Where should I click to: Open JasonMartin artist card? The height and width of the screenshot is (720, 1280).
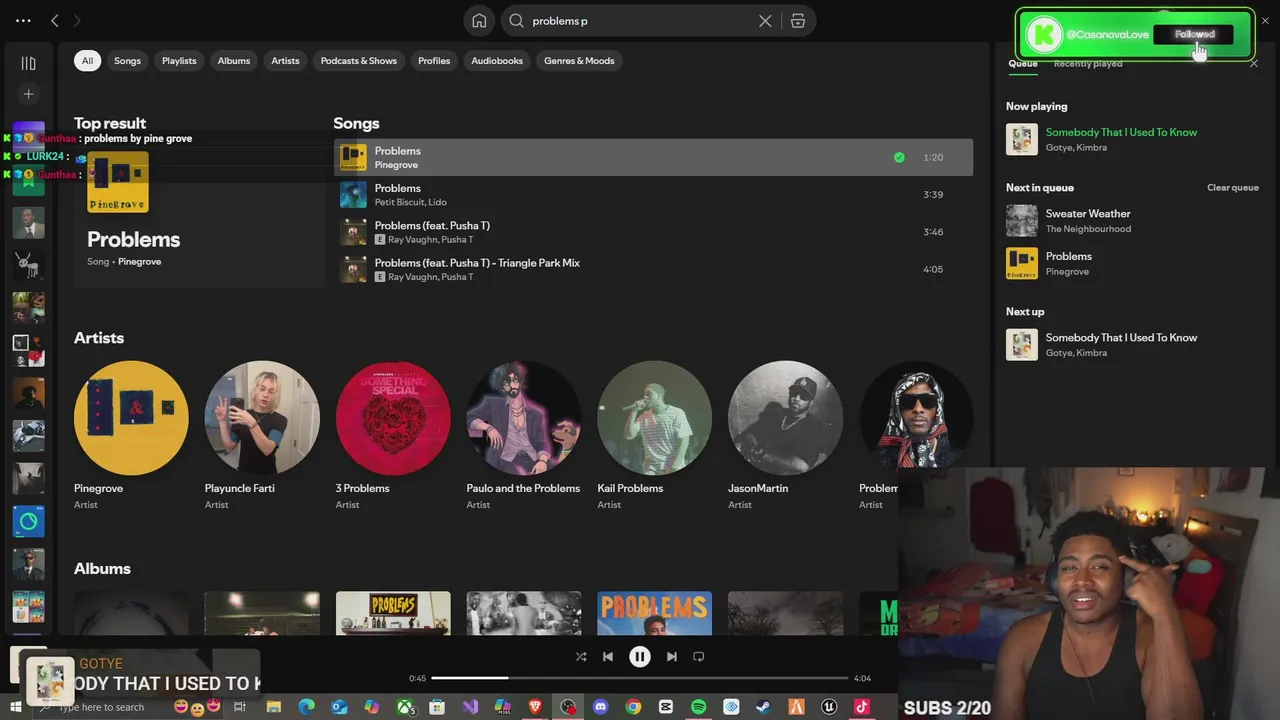coord(785,434)
